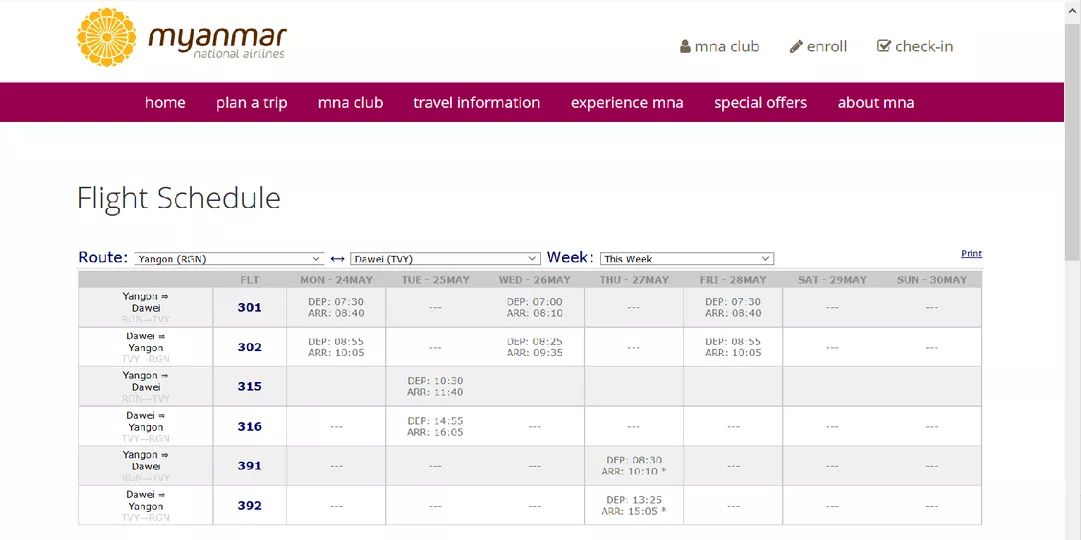This screenshot has height=540, width=1081.
Task: Click the Print link
Action: tap(971, 253)
